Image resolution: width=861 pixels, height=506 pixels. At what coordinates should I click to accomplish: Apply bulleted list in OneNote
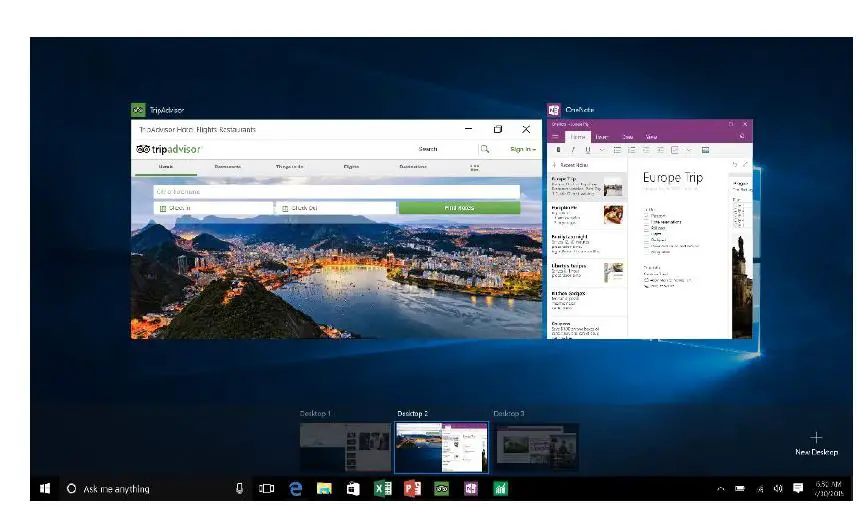tap(617, 150)
